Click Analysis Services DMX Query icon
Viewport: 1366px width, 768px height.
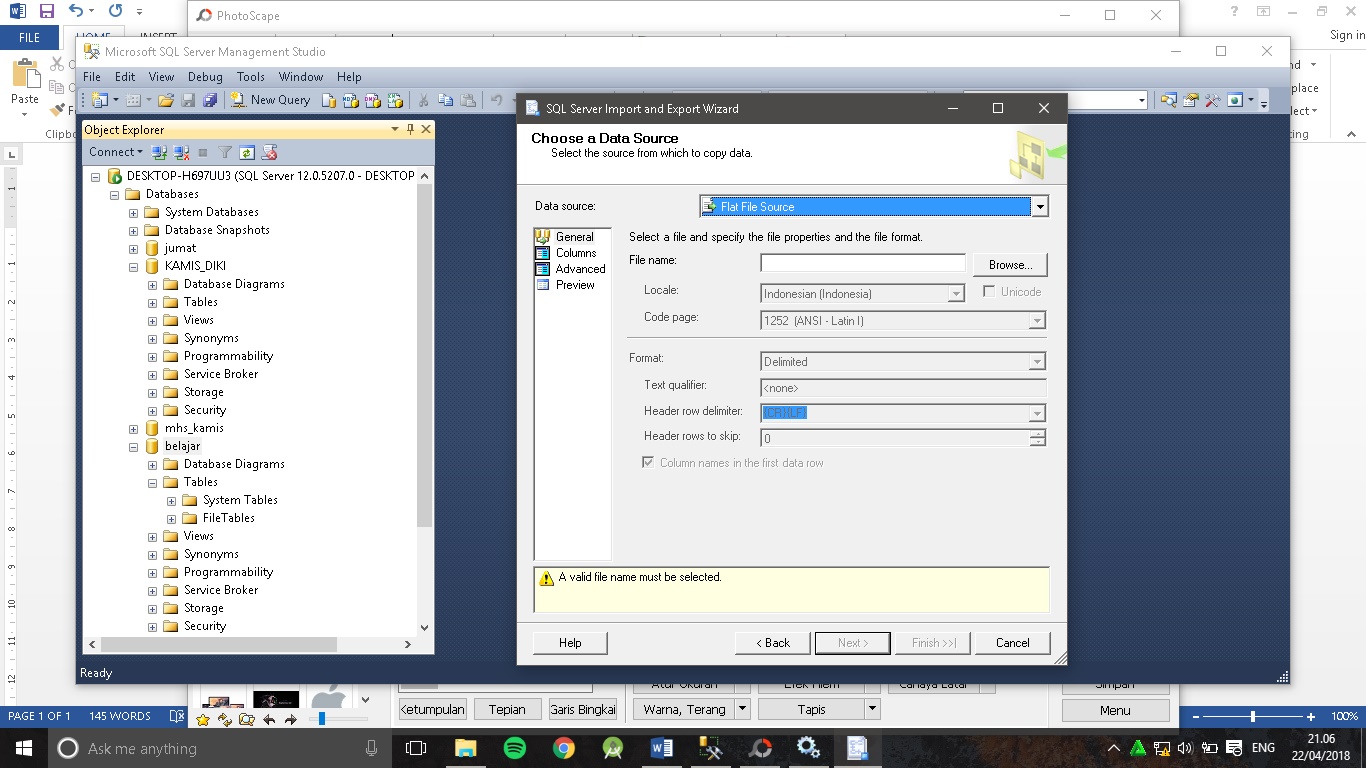pos(373,100)
